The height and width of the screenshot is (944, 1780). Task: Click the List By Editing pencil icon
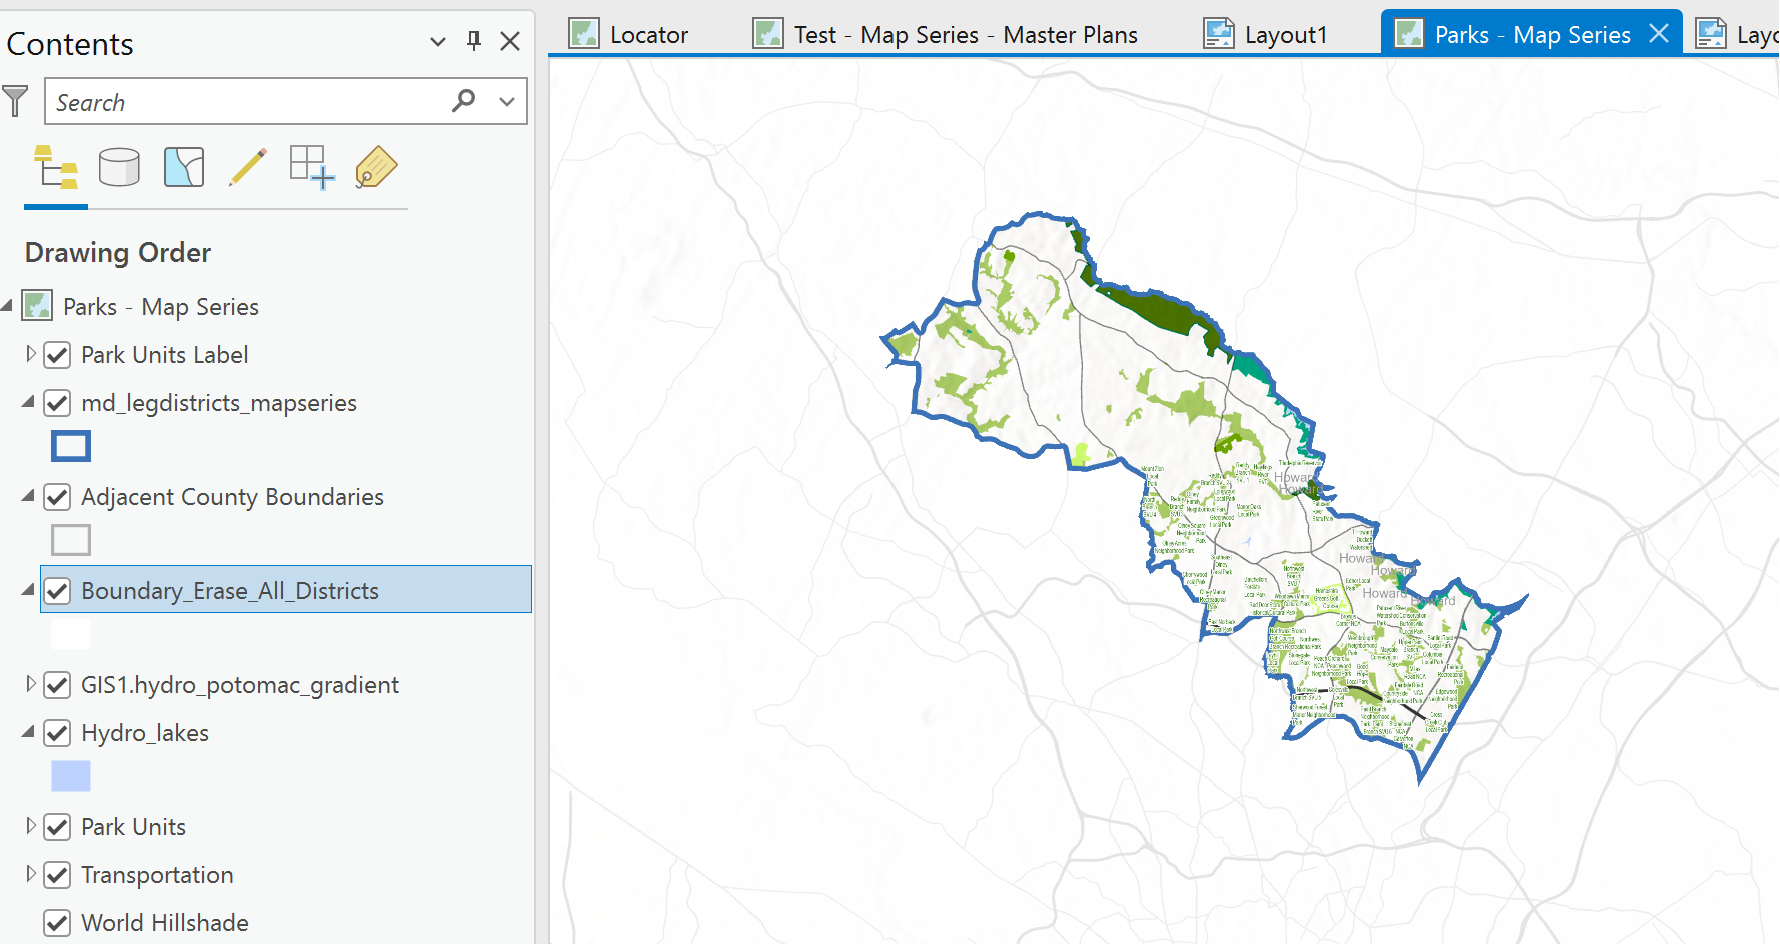(x=247, y=167)
